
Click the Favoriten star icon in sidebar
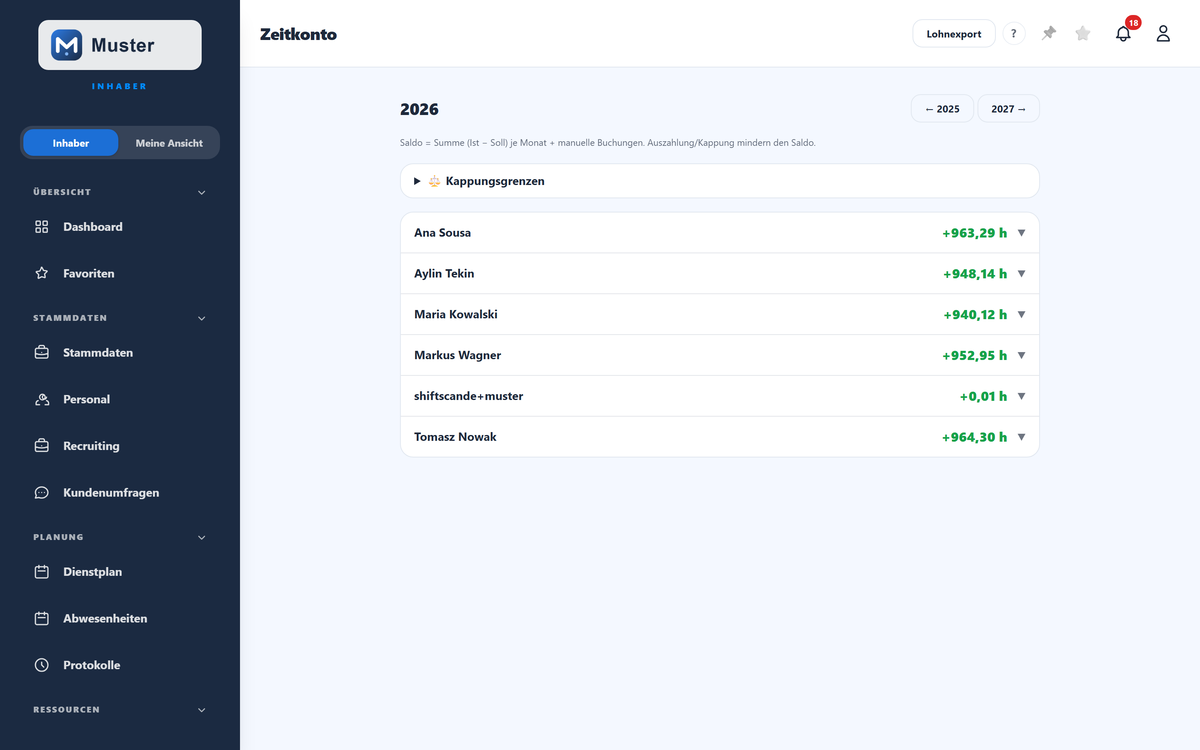(x=42, y=273)
